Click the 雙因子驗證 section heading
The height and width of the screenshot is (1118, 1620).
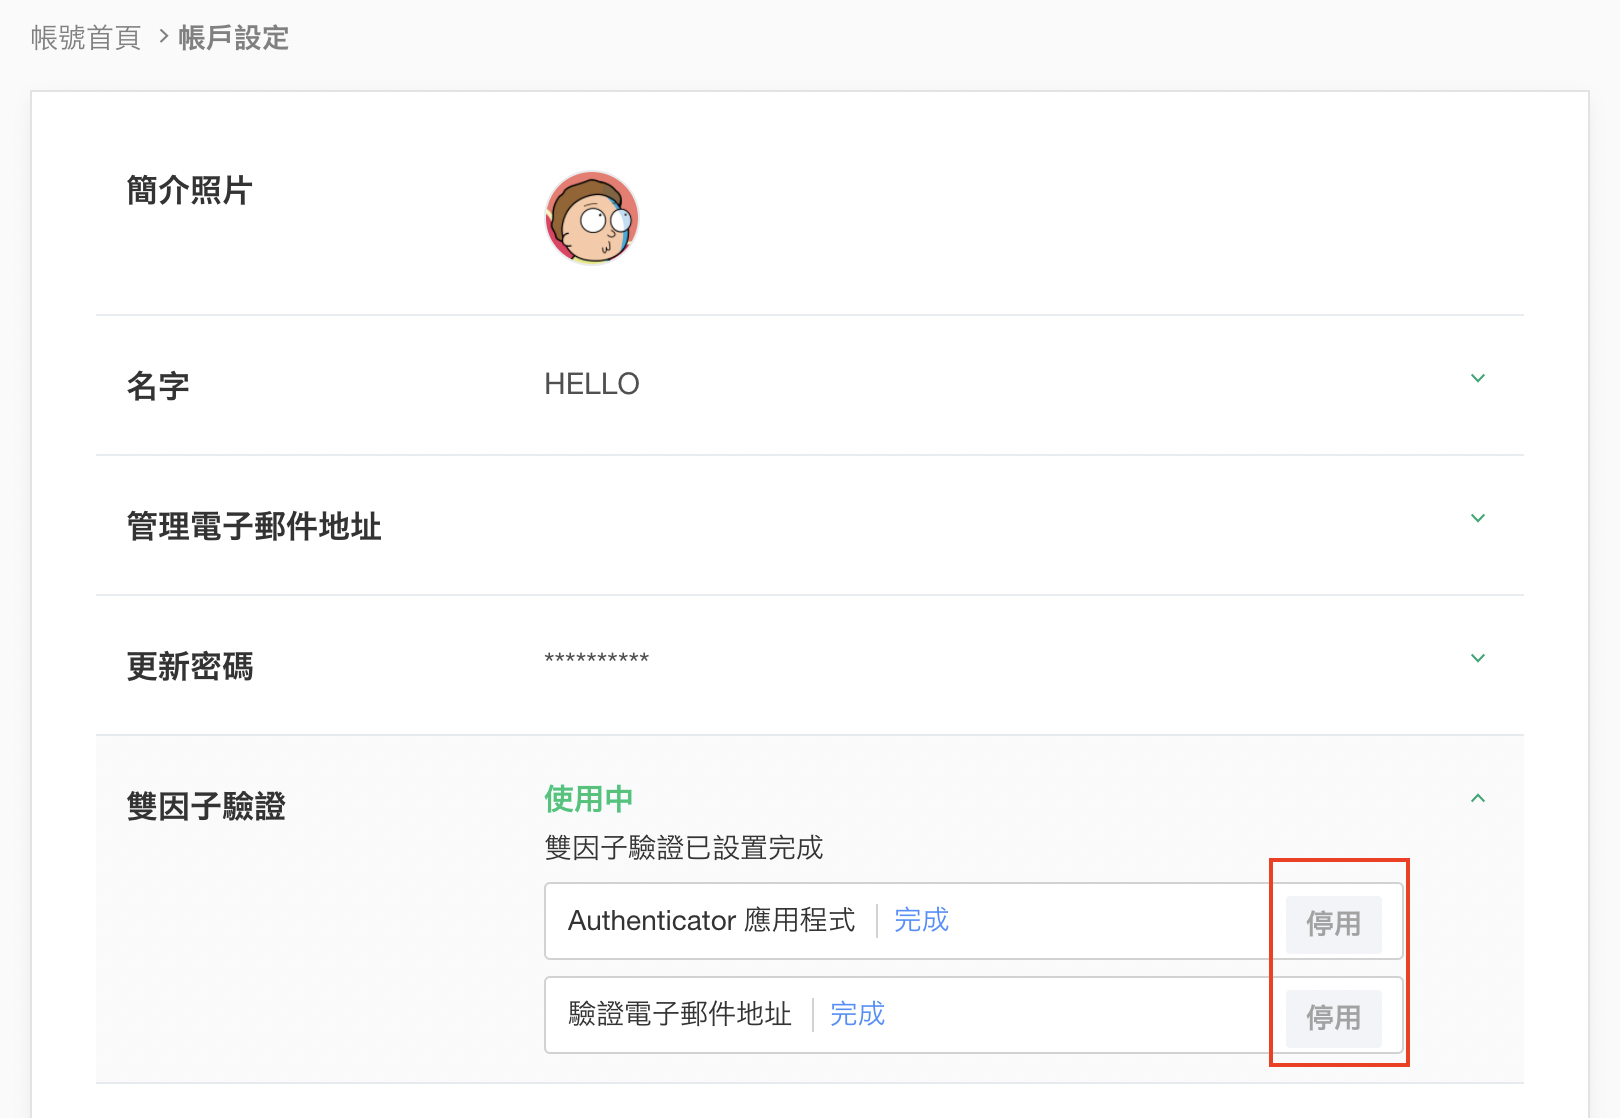[x=206, y=806]
